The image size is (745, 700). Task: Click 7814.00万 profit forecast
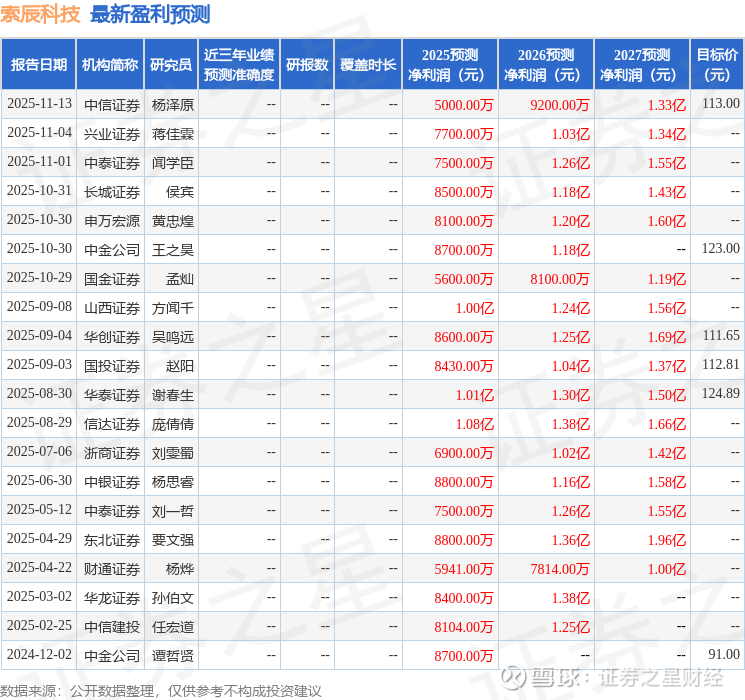pos(560,569)
